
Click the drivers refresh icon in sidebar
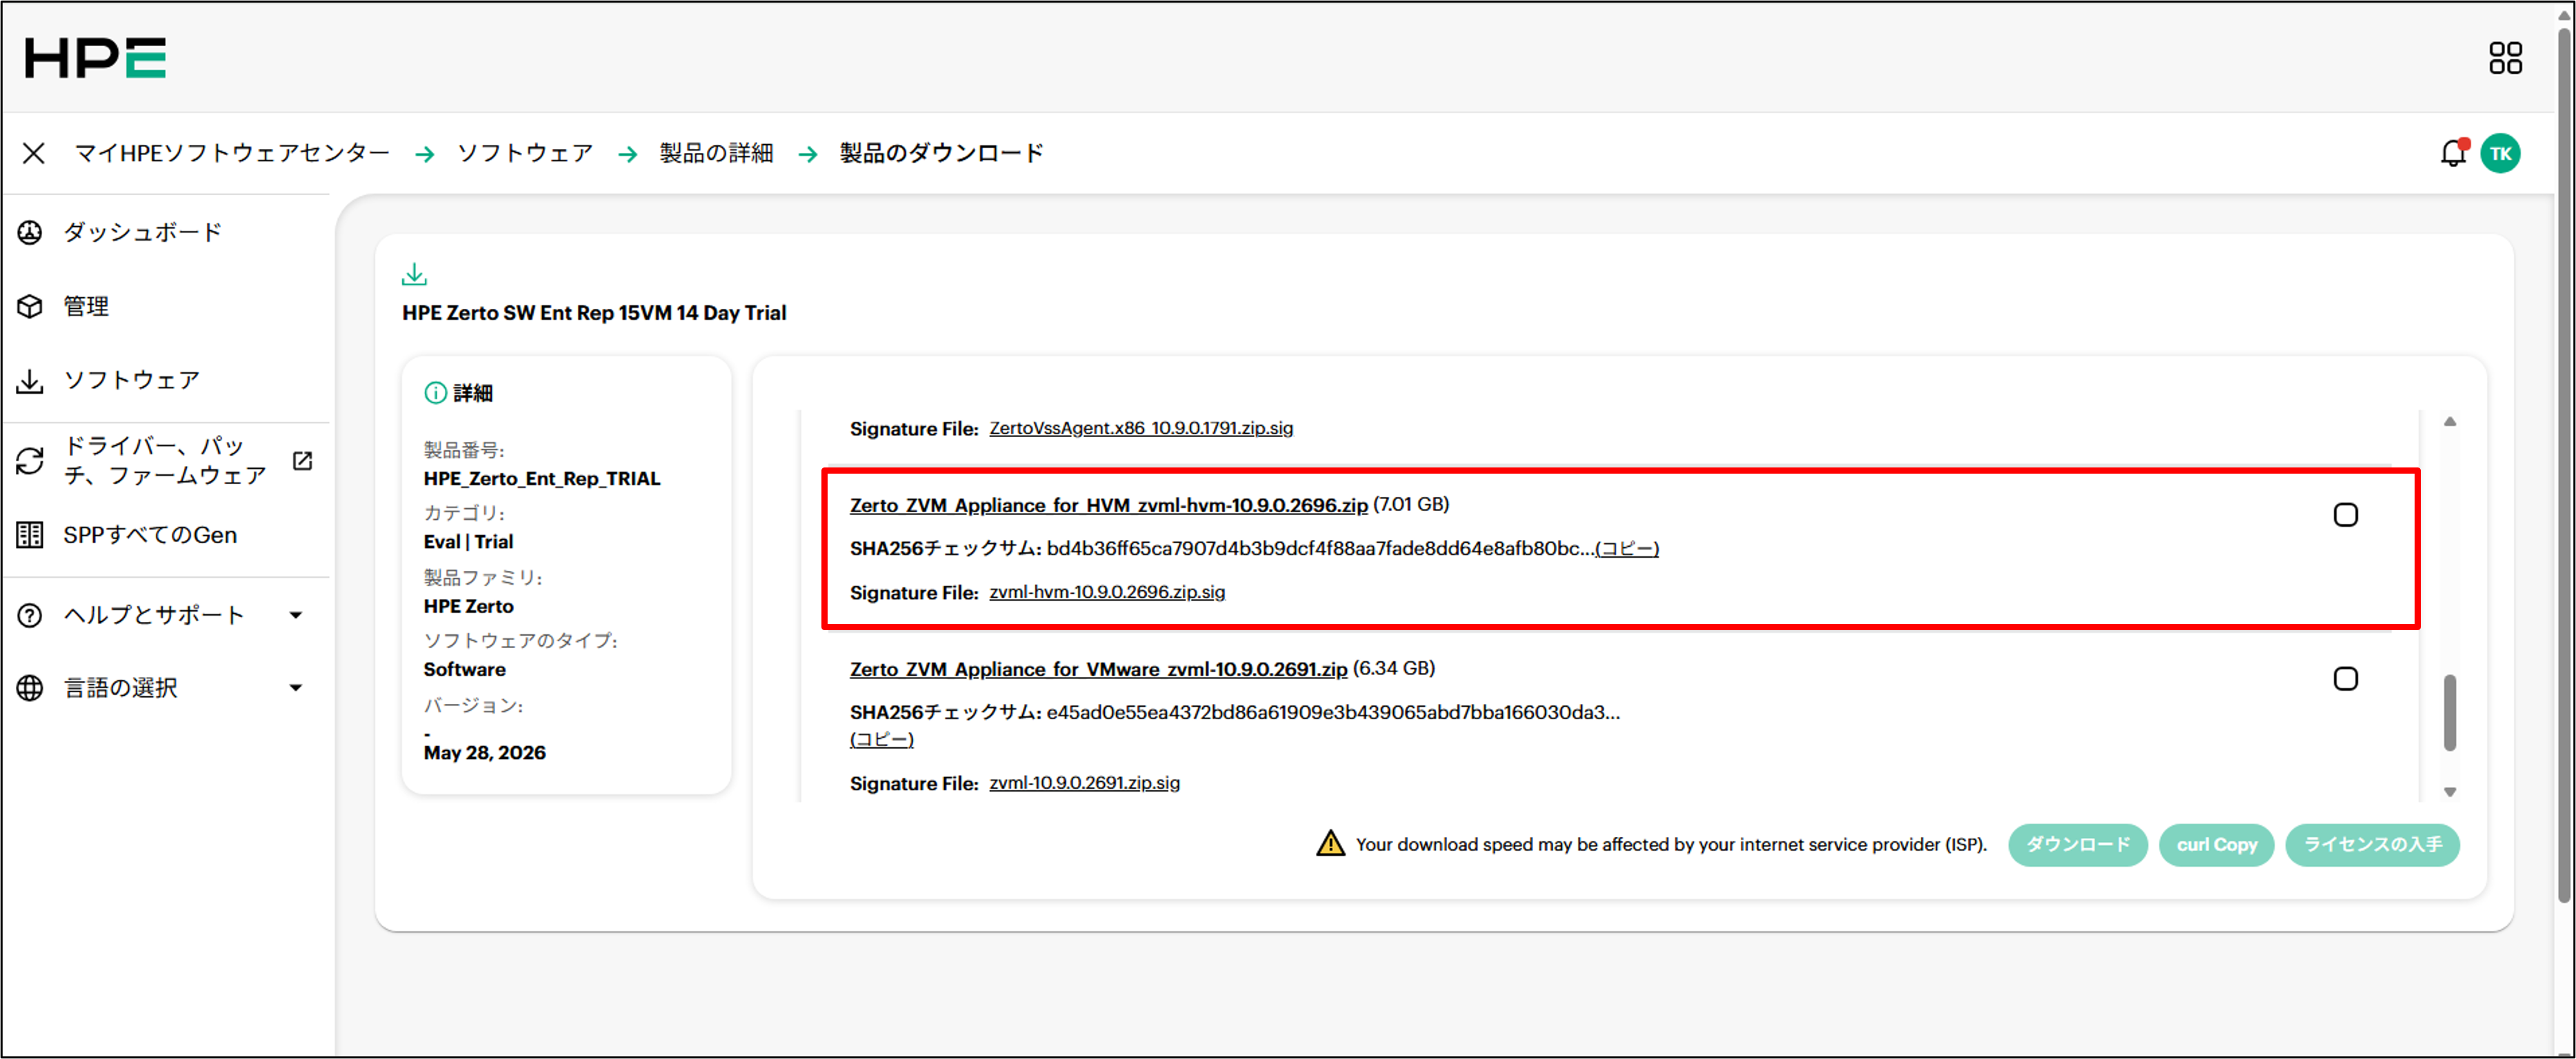click(x=30, y=460)
